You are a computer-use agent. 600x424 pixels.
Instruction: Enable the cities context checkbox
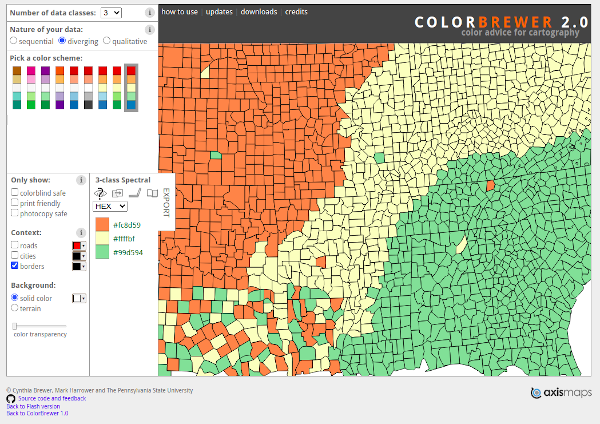click(x=15, y=255)
